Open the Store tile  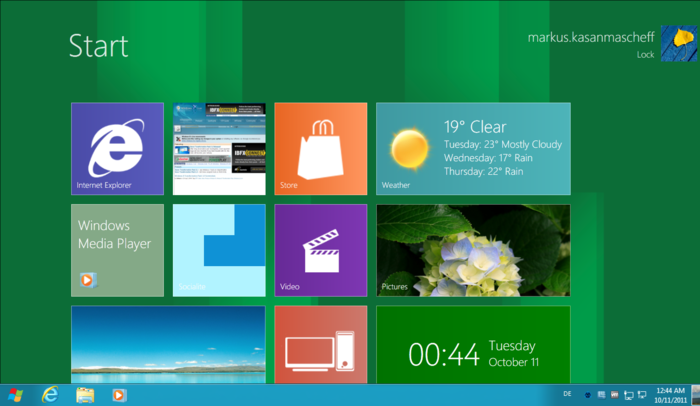(320, 149)
